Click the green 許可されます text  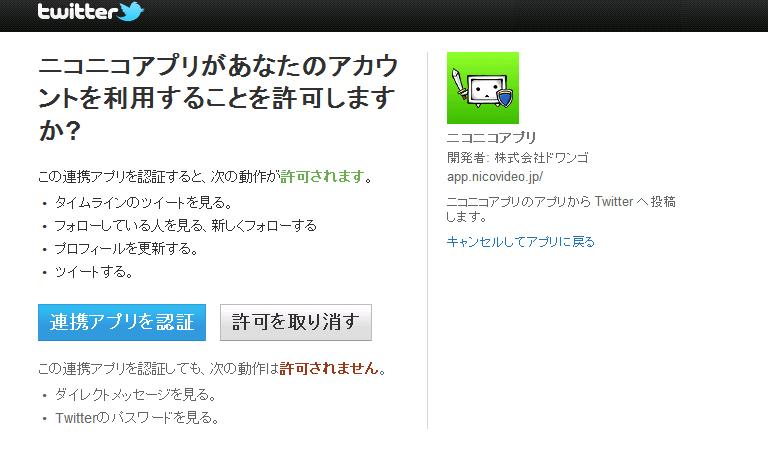pos(322,176)
